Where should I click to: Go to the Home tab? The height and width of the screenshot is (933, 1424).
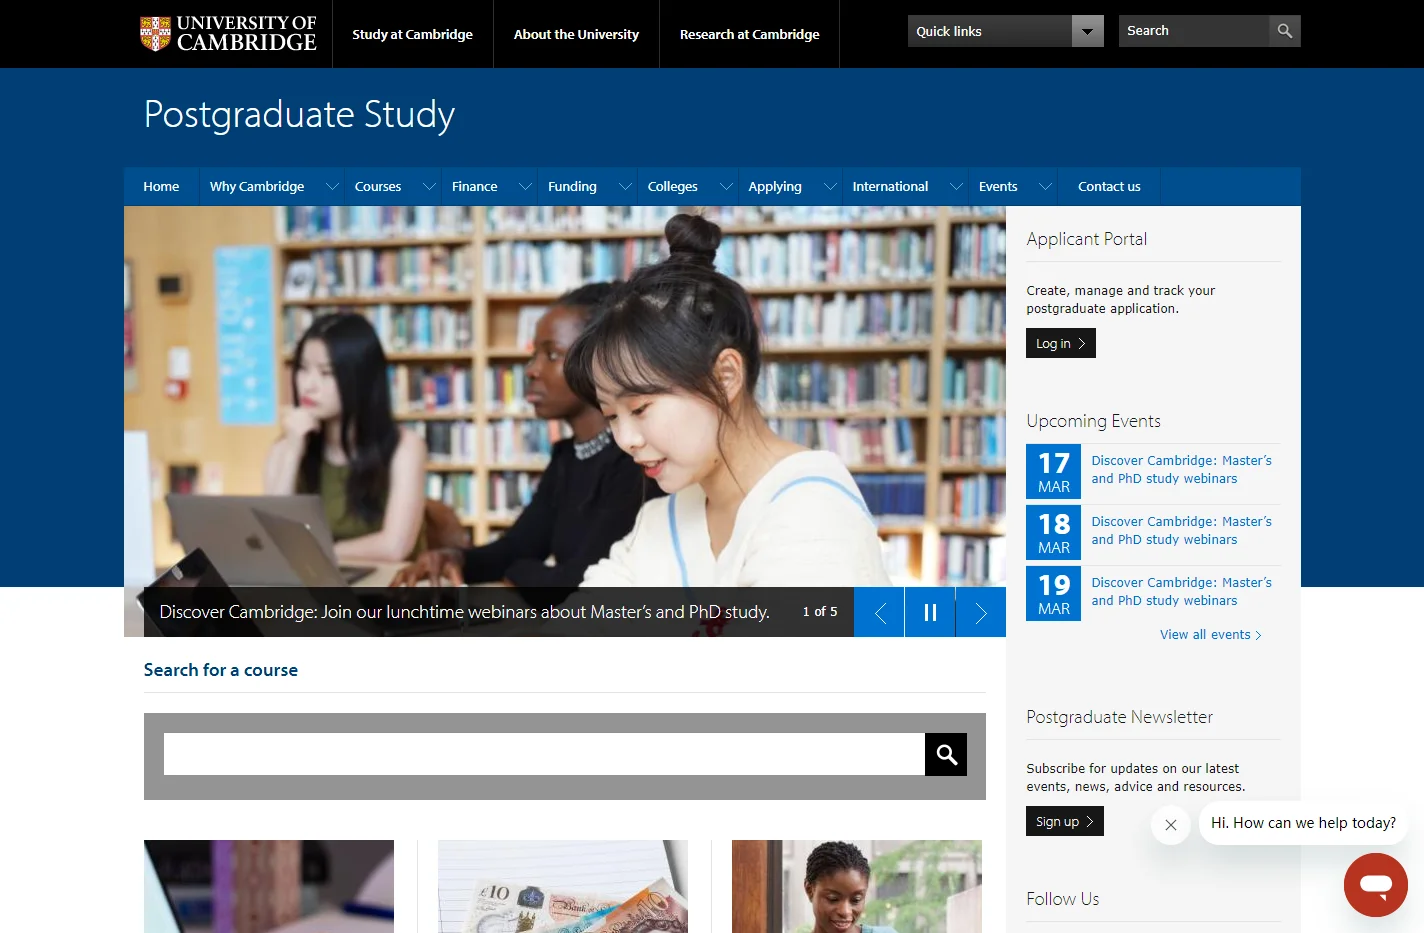point(161,186)
